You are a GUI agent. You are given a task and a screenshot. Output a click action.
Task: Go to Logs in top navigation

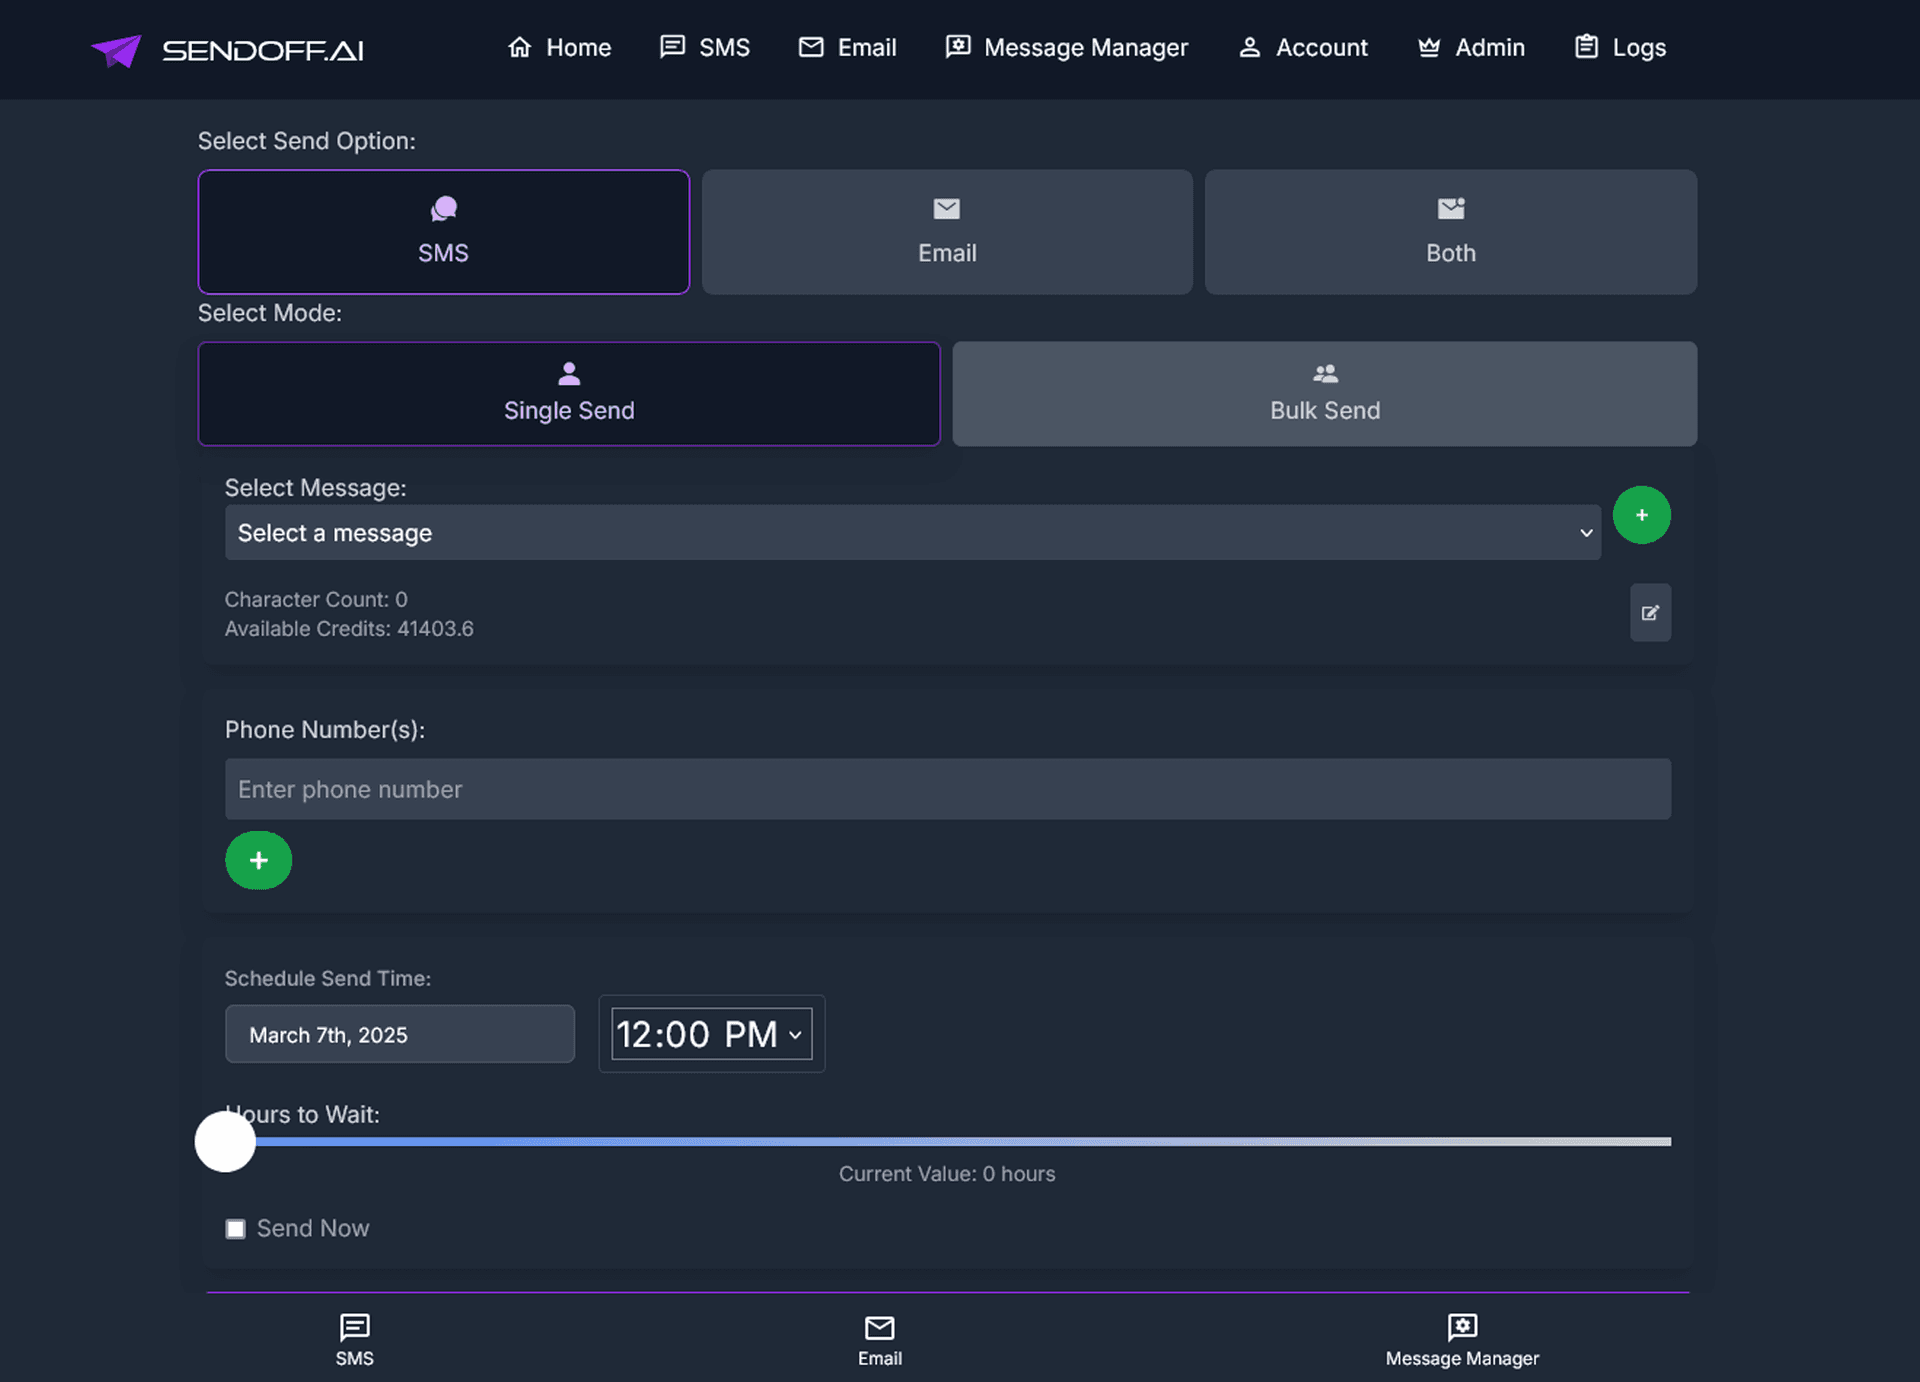pos(1620,47)
